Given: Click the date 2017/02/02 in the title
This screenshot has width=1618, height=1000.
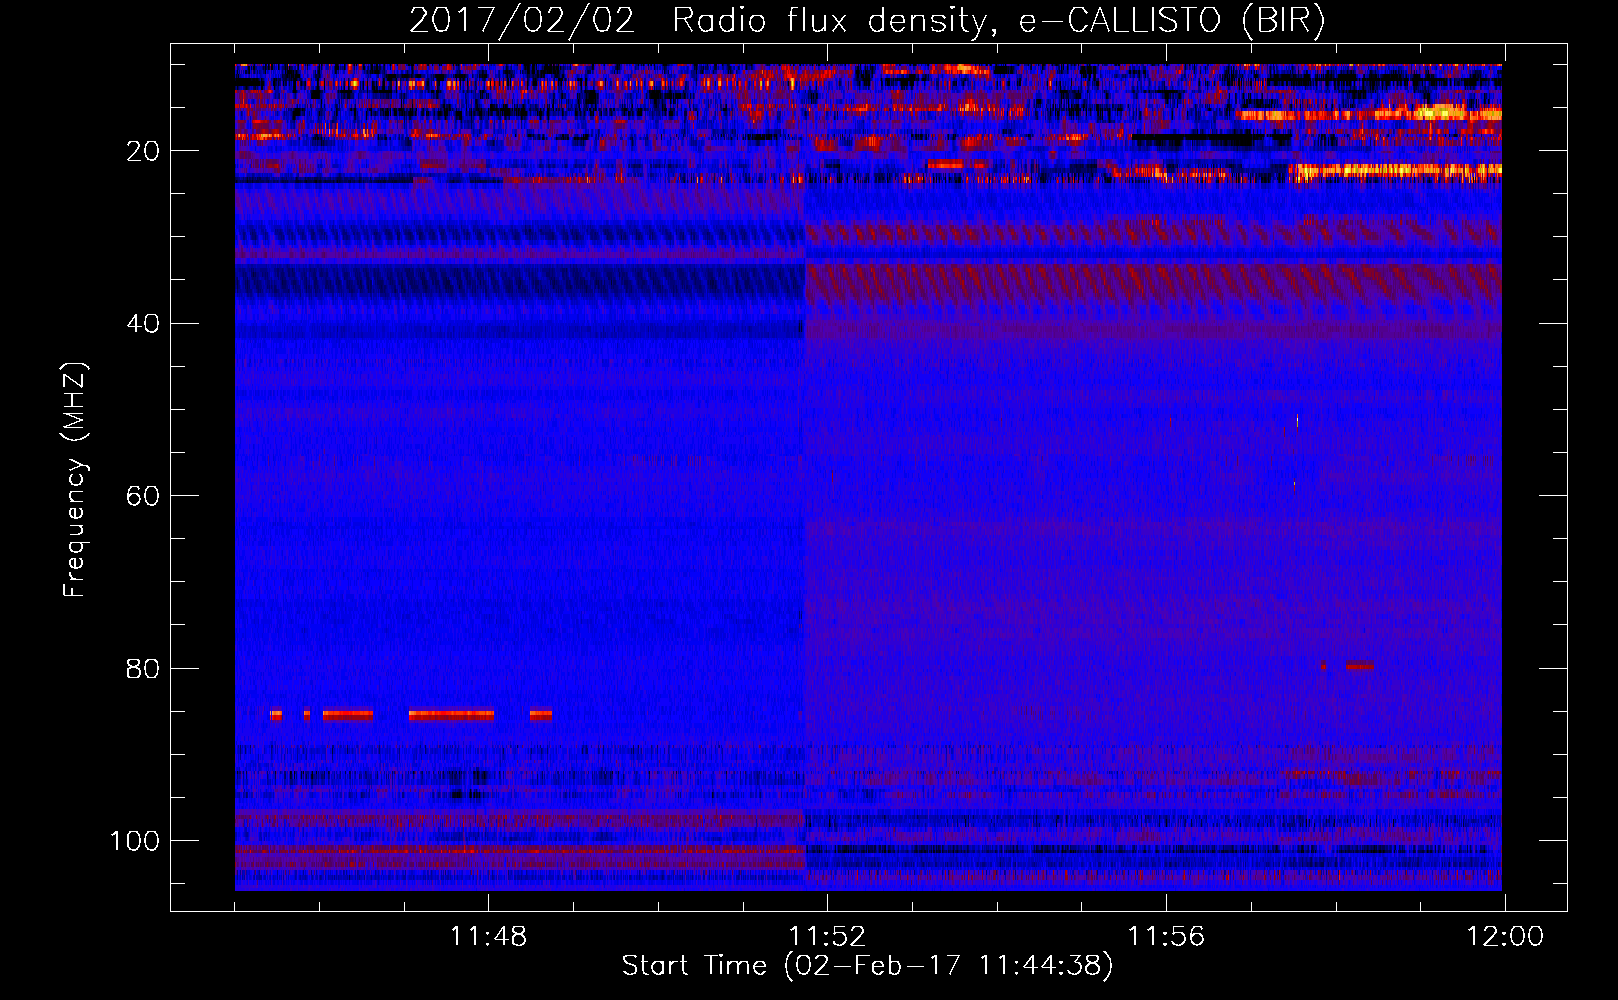Looking at the screenshot, I should [522, 21].
